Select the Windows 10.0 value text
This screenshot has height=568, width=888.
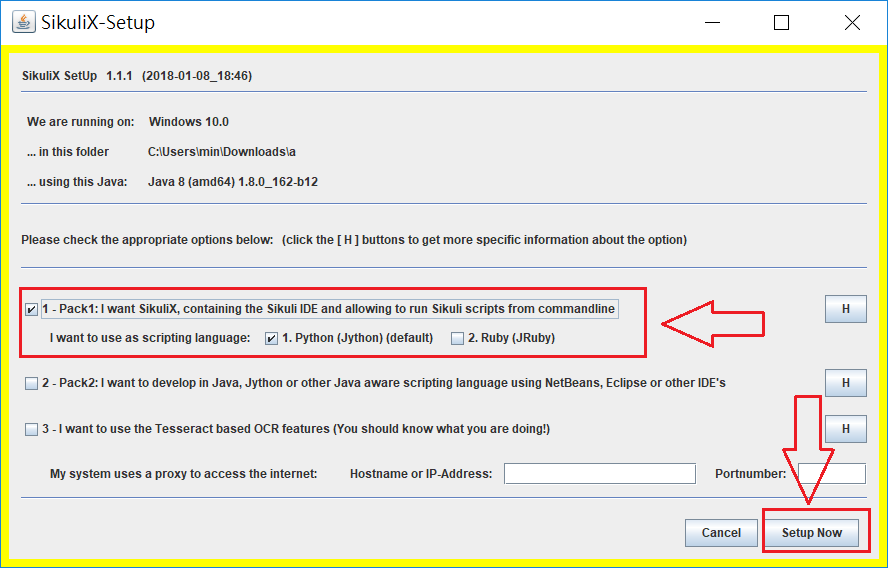189,122
